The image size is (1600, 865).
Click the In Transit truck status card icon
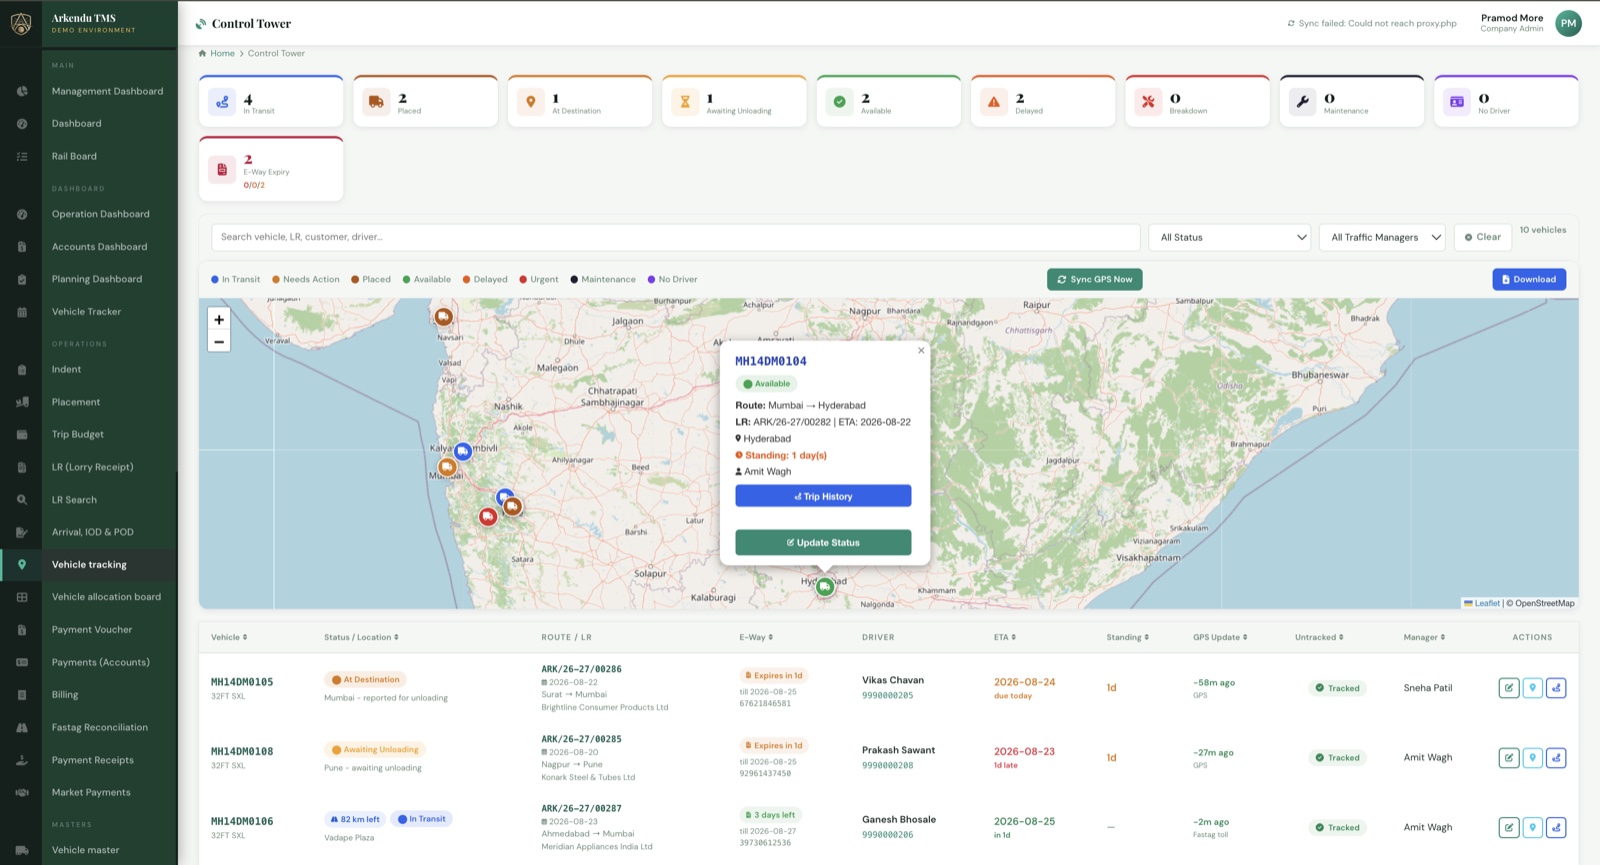222,101
